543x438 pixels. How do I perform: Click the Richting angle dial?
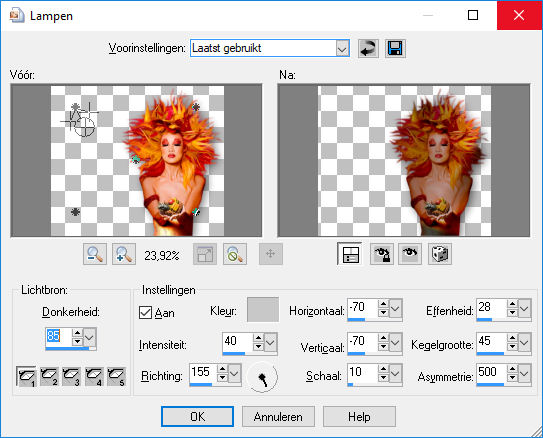pyautogui.click(x=262, y=377)
